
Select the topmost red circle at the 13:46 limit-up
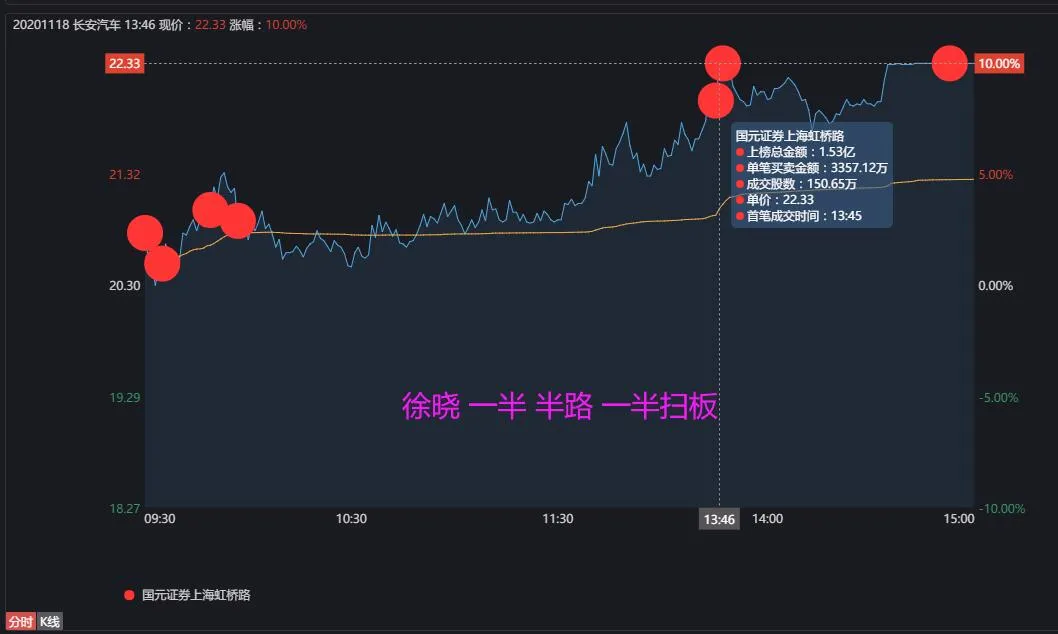[721, 62]
